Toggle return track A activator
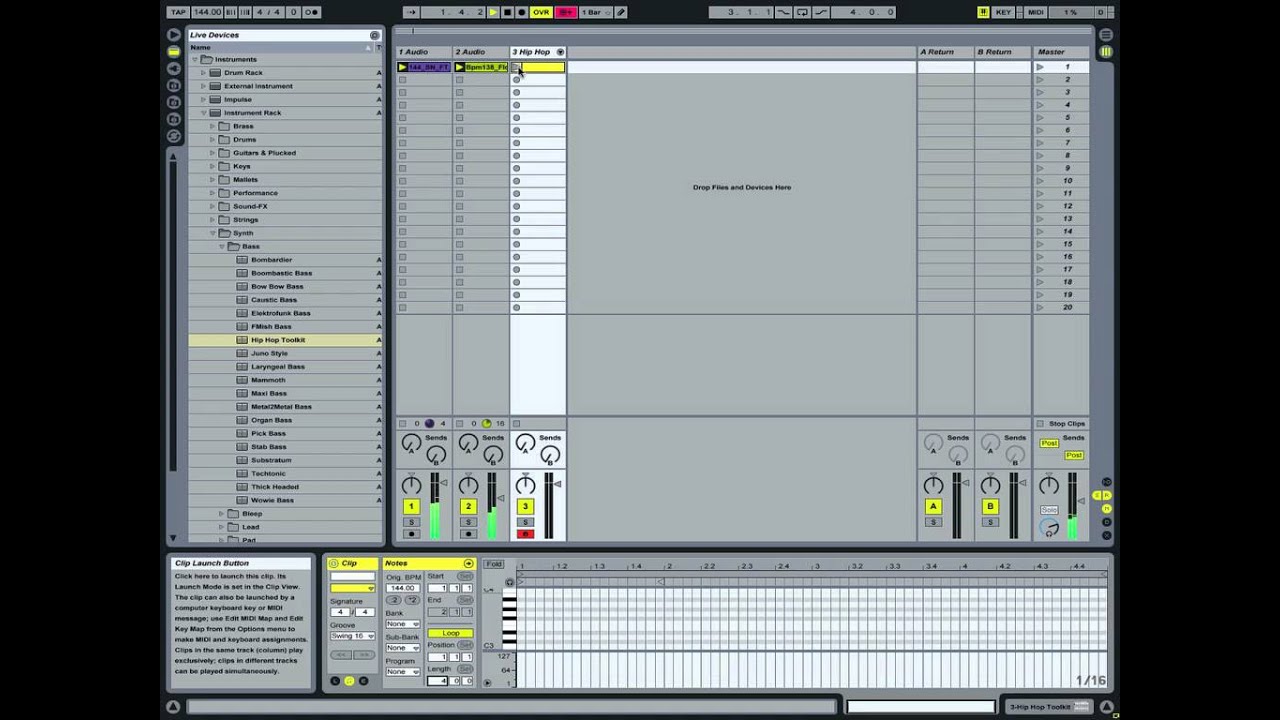The width and height of the screenshot is (1280, 720). click(933, 507)
